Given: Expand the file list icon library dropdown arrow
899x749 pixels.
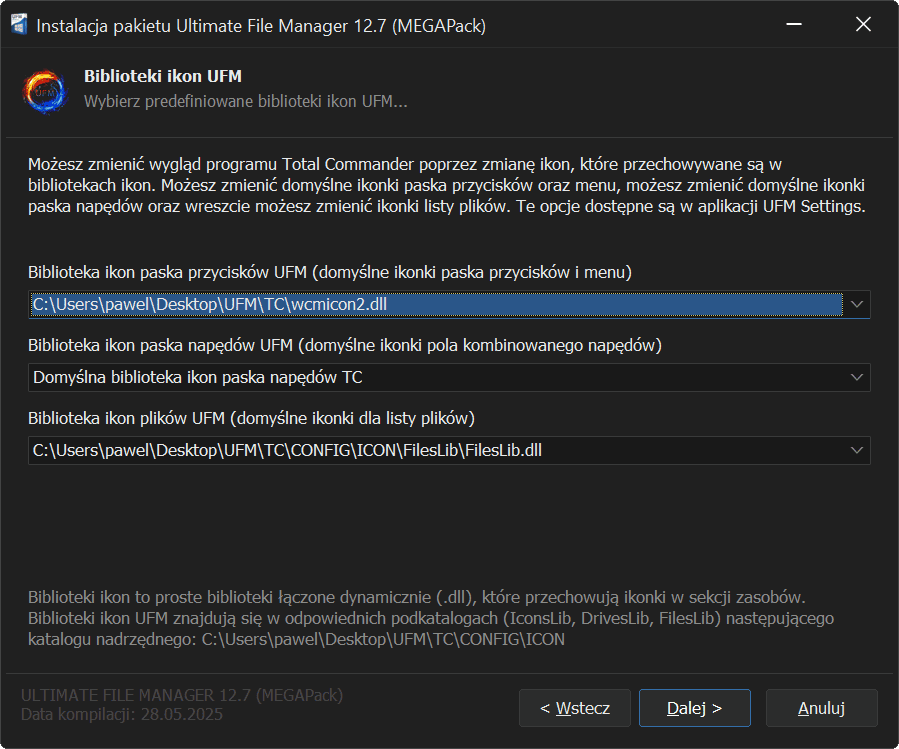Looking at the screenshot, I should pyautogui.click(x=856, y=450).
